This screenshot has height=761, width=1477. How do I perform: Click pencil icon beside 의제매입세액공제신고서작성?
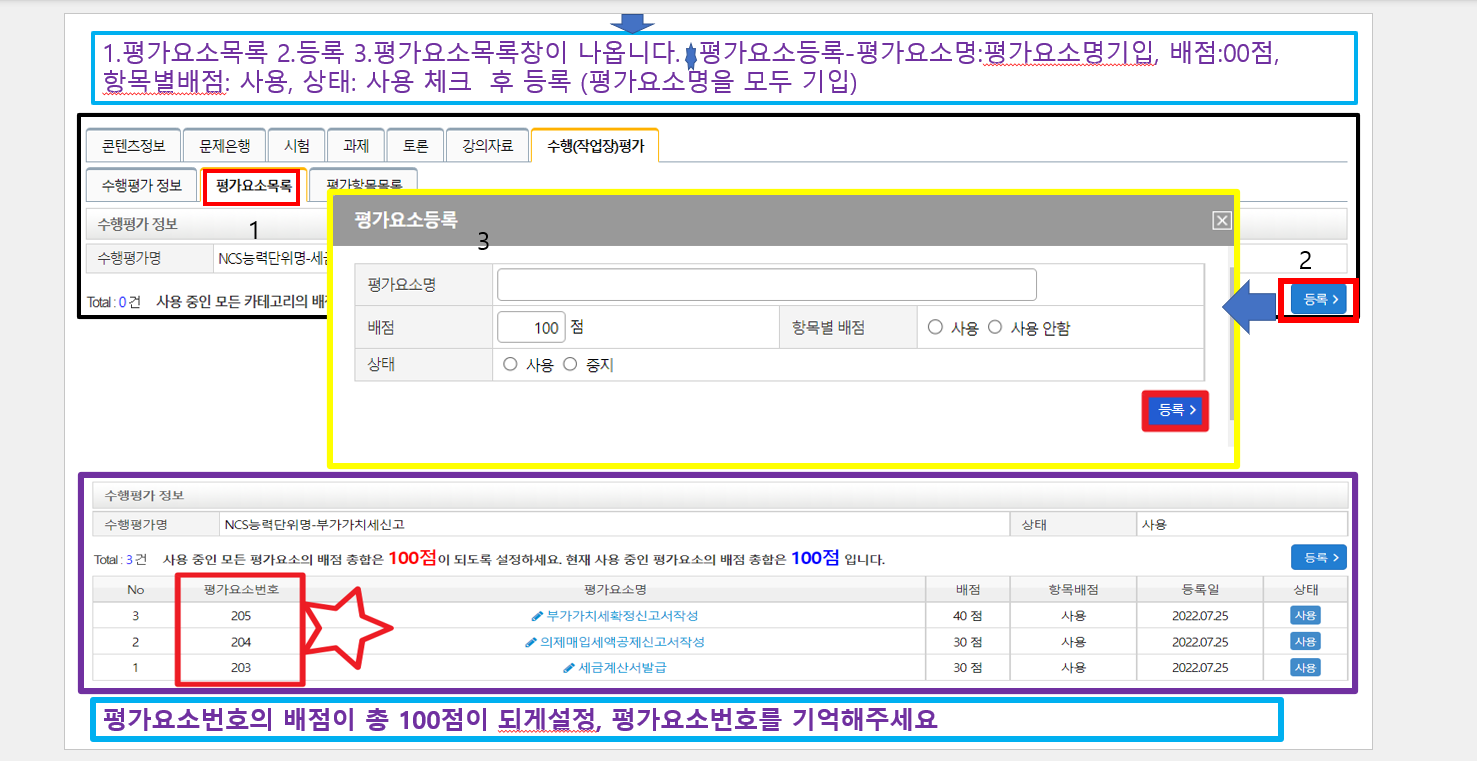531,642
